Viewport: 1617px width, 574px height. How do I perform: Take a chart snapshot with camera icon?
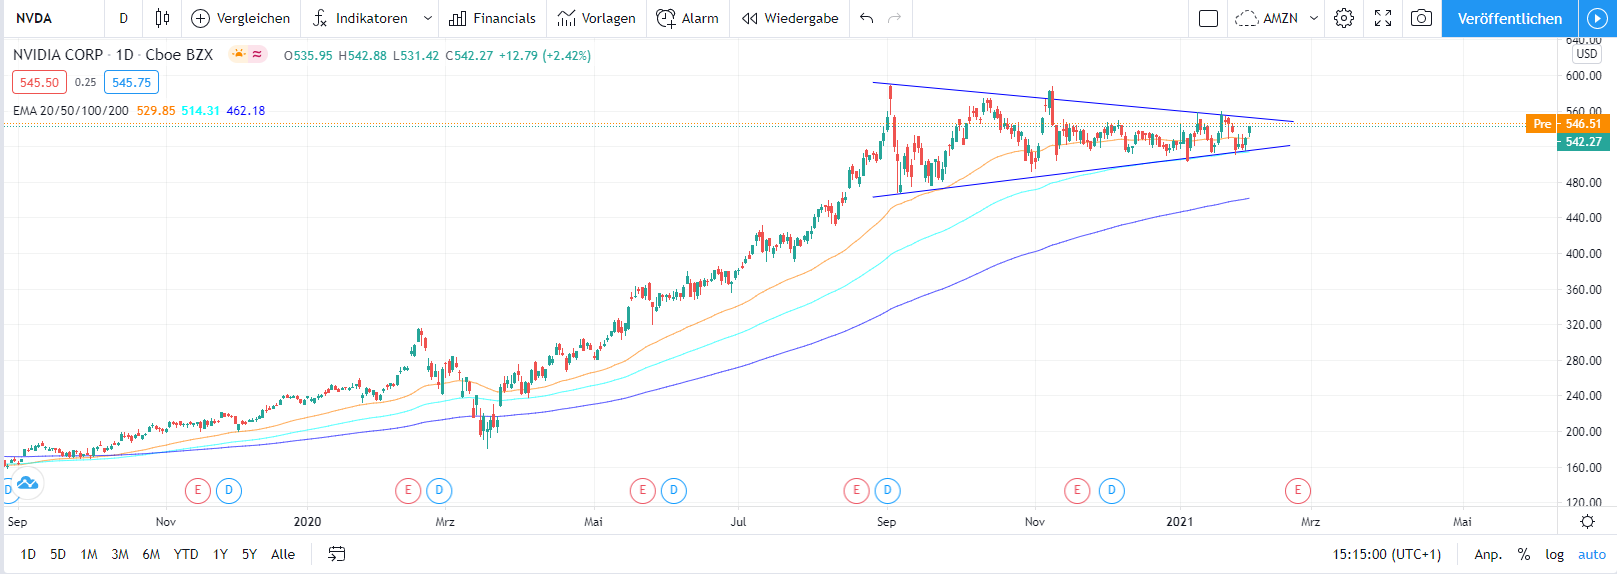[1421, 18]
